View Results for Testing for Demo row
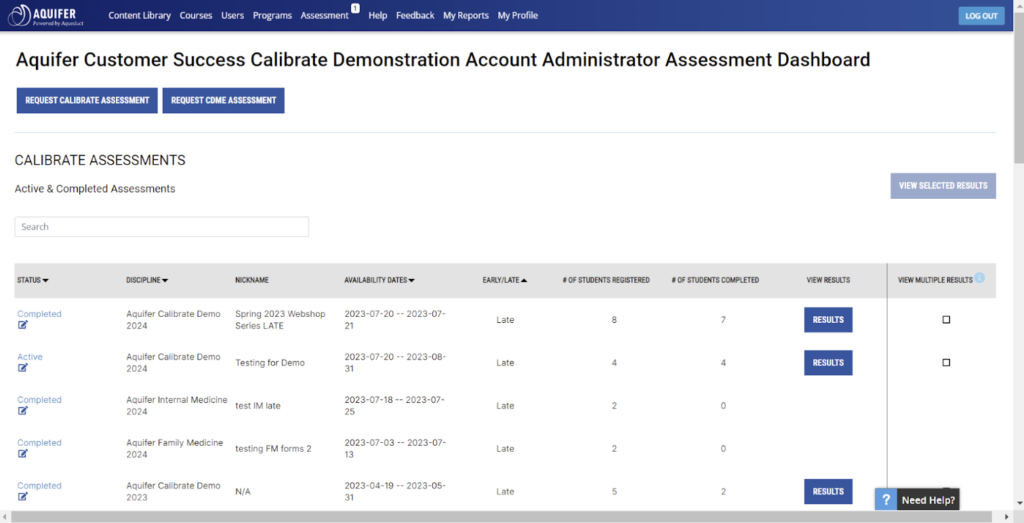The width and height of the screenshot is (1024, 523). pyautogui.click(x=828, y=362)
